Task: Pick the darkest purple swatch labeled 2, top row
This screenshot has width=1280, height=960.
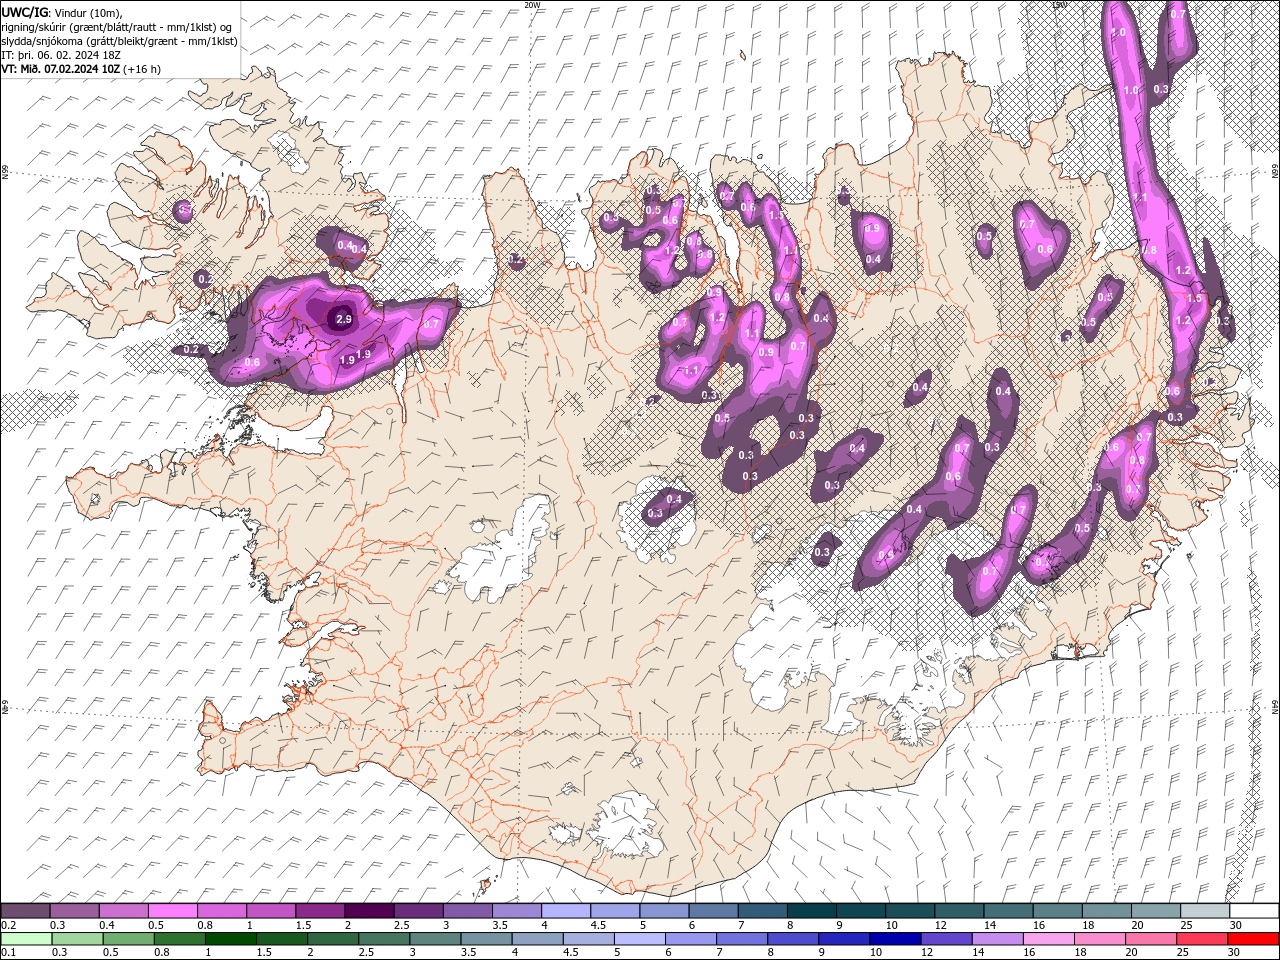Action: click(x=369, y=911)
